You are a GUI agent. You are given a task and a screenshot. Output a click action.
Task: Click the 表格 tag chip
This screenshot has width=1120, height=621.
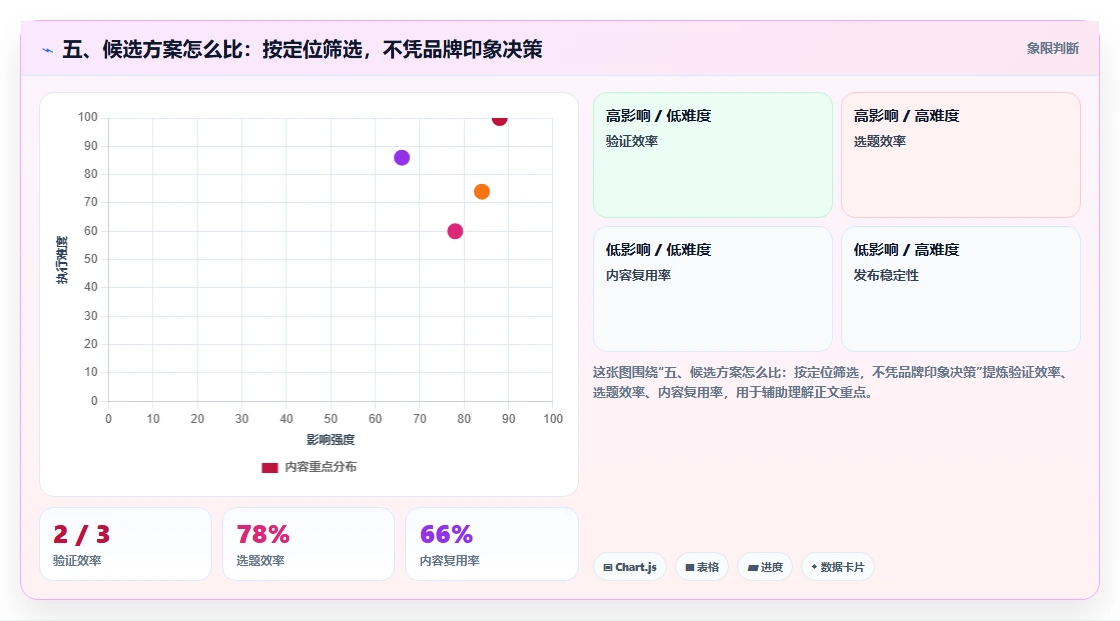pos(702,567)
